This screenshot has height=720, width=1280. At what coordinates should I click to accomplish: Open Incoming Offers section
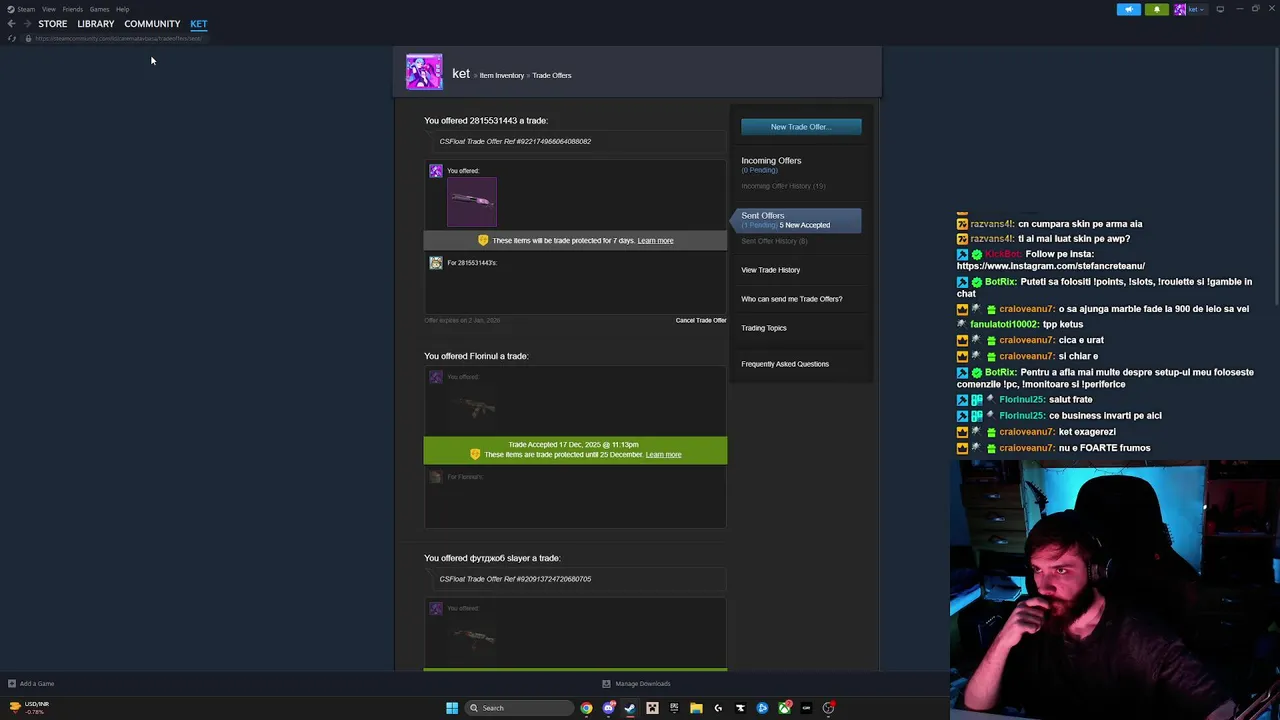click(771, 160)
